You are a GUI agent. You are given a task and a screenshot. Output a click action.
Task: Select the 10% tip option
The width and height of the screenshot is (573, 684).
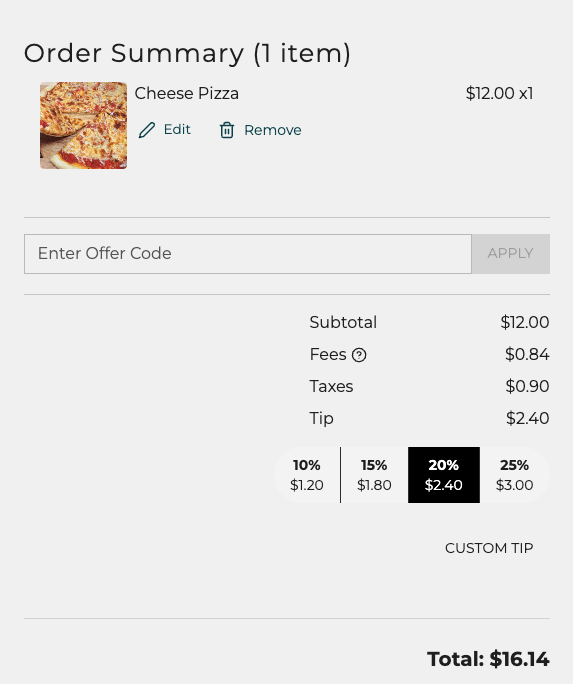307,475
